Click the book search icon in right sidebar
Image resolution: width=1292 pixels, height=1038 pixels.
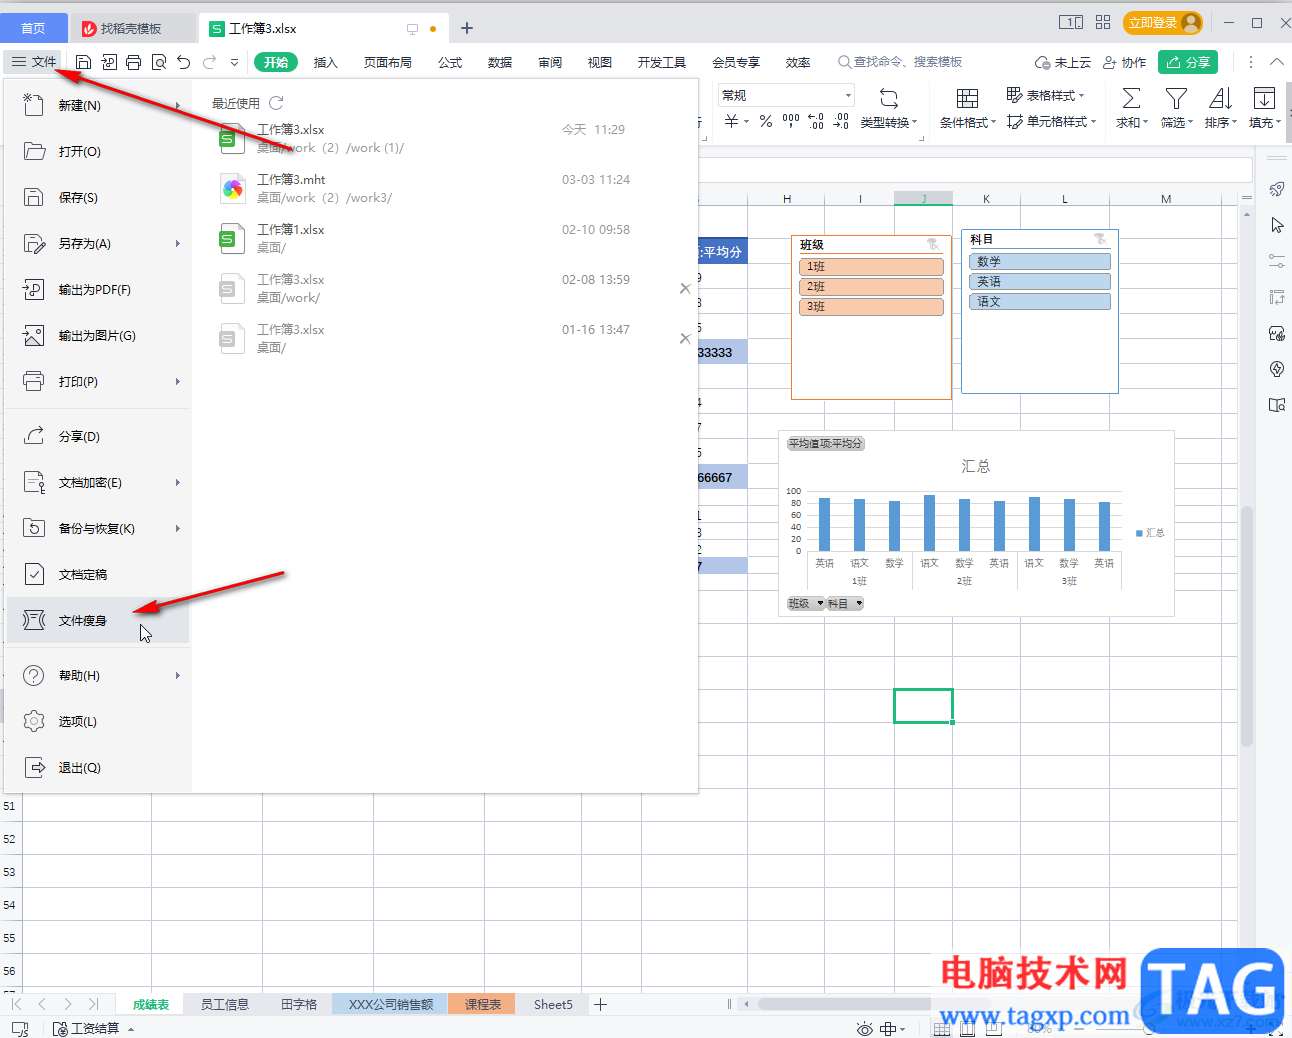pos(1277,405)
